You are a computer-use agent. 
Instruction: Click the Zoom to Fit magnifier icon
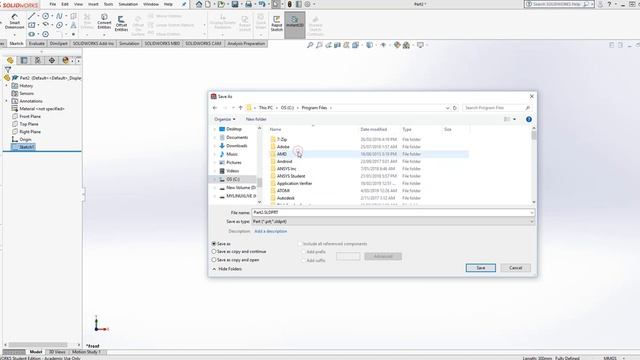(x=310, y=45)
